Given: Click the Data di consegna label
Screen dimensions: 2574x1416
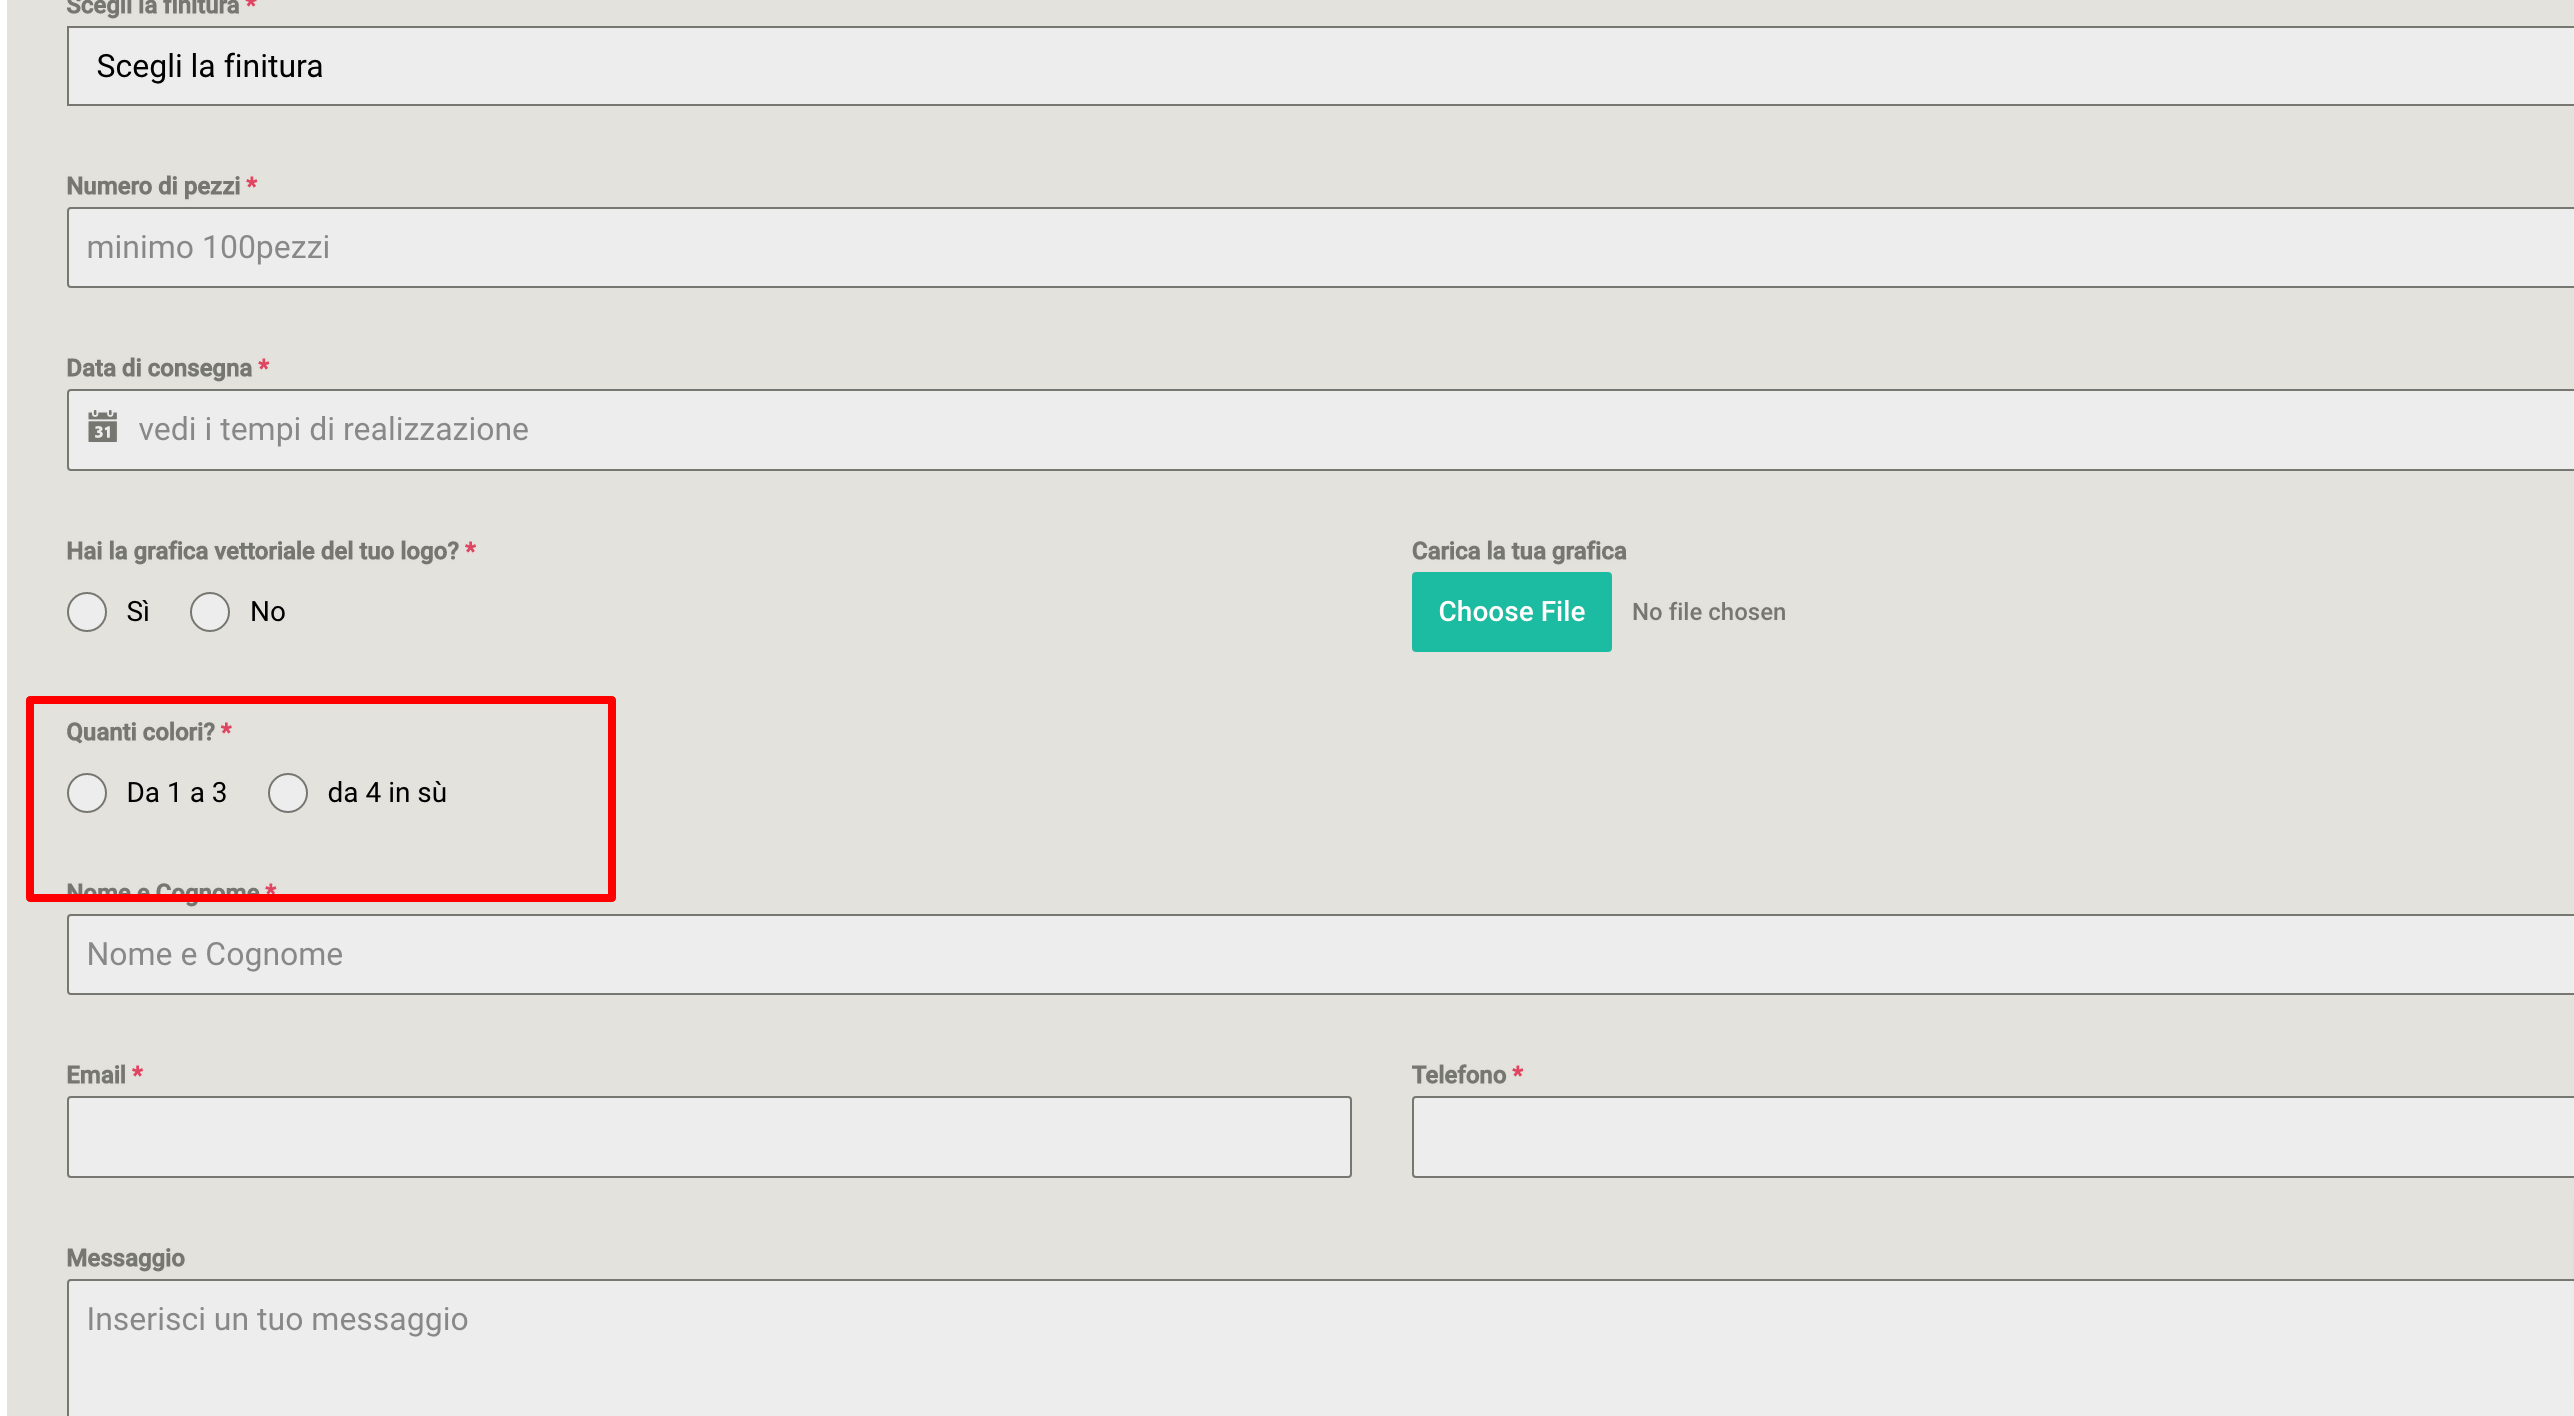Looking at the screenshot, I should coord(159,368).
